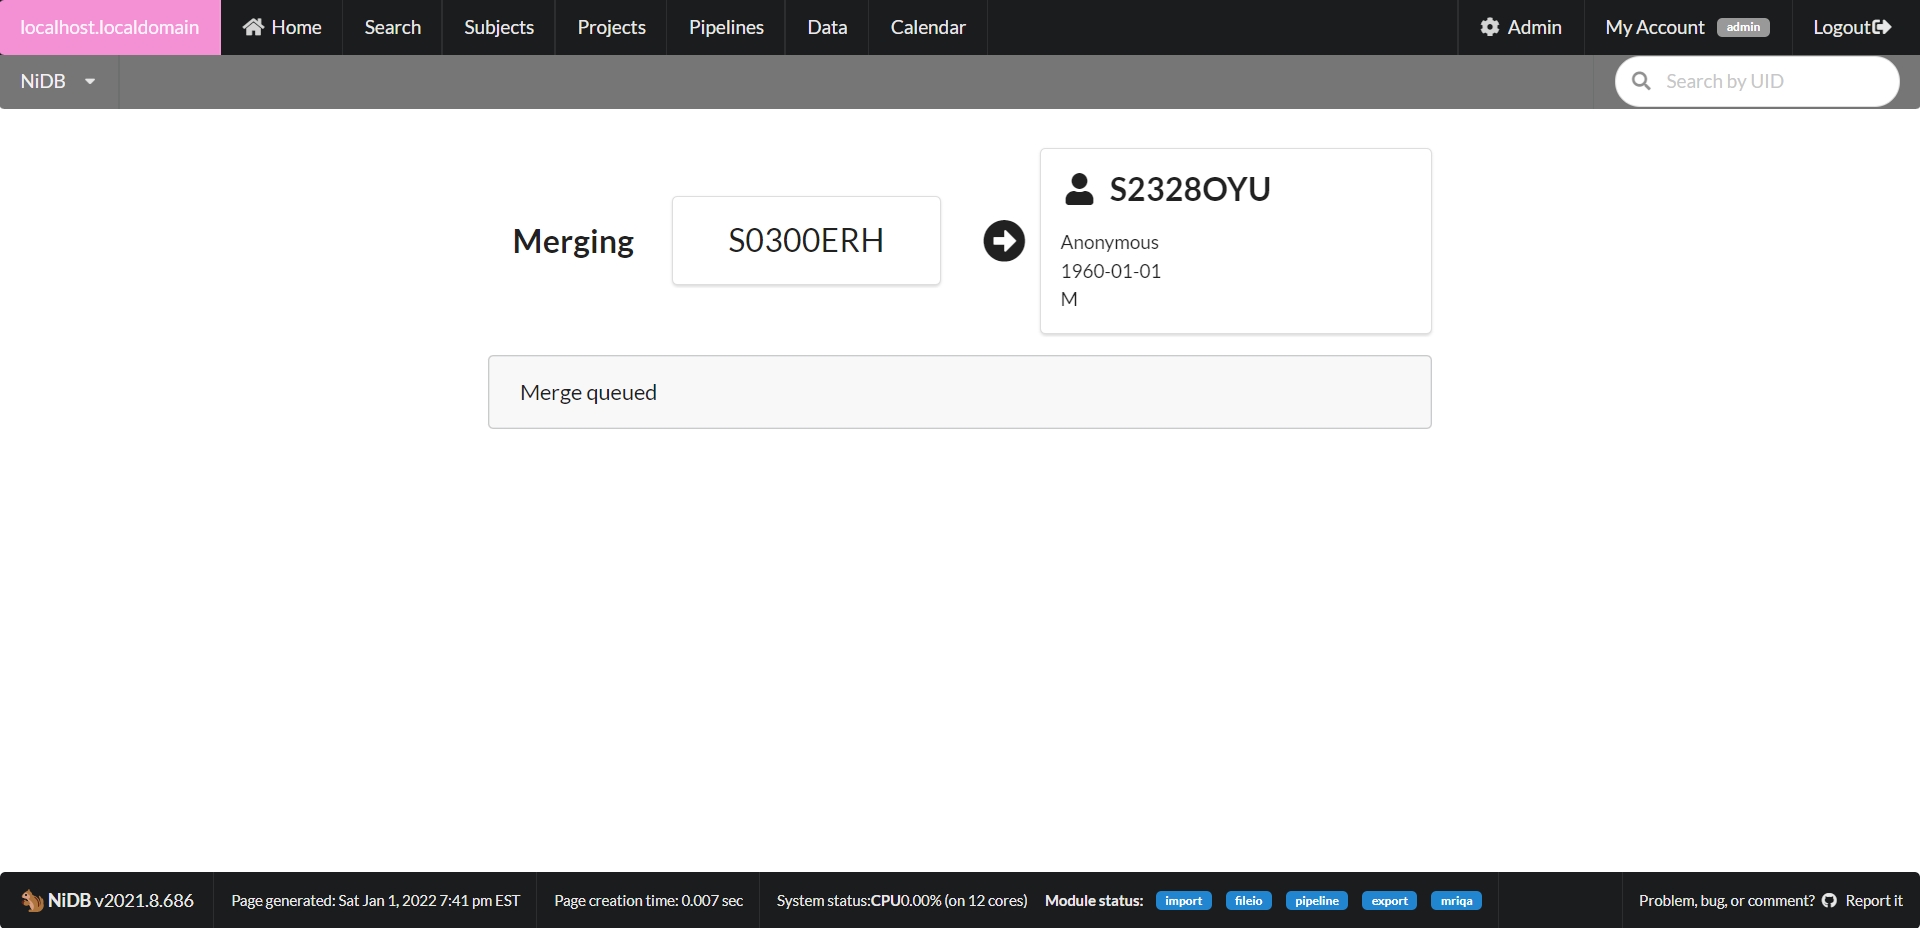The image size is (1920, 928).
Task: Click the GitHub icon near Report it
Action: tap(1829, 901)
